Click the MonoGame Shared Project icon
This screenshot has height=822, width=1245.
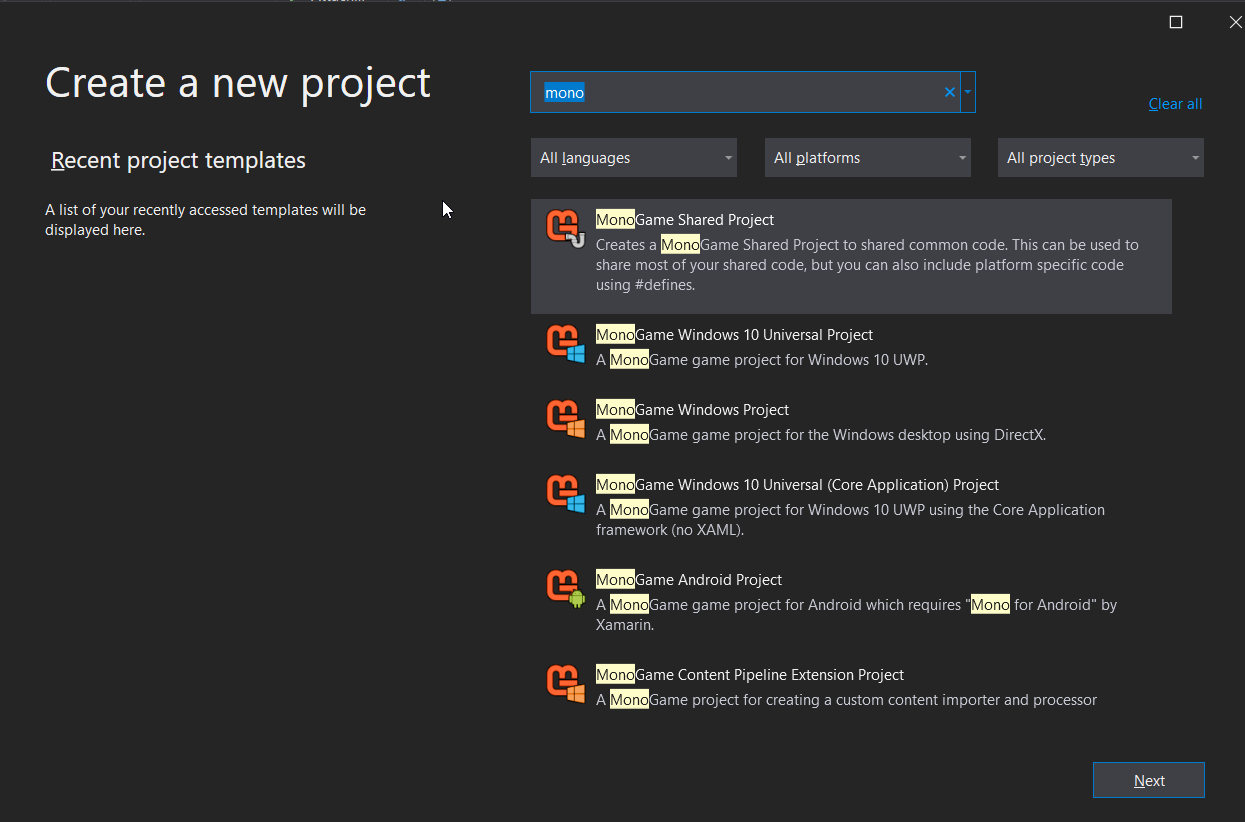tap(564, 228)
